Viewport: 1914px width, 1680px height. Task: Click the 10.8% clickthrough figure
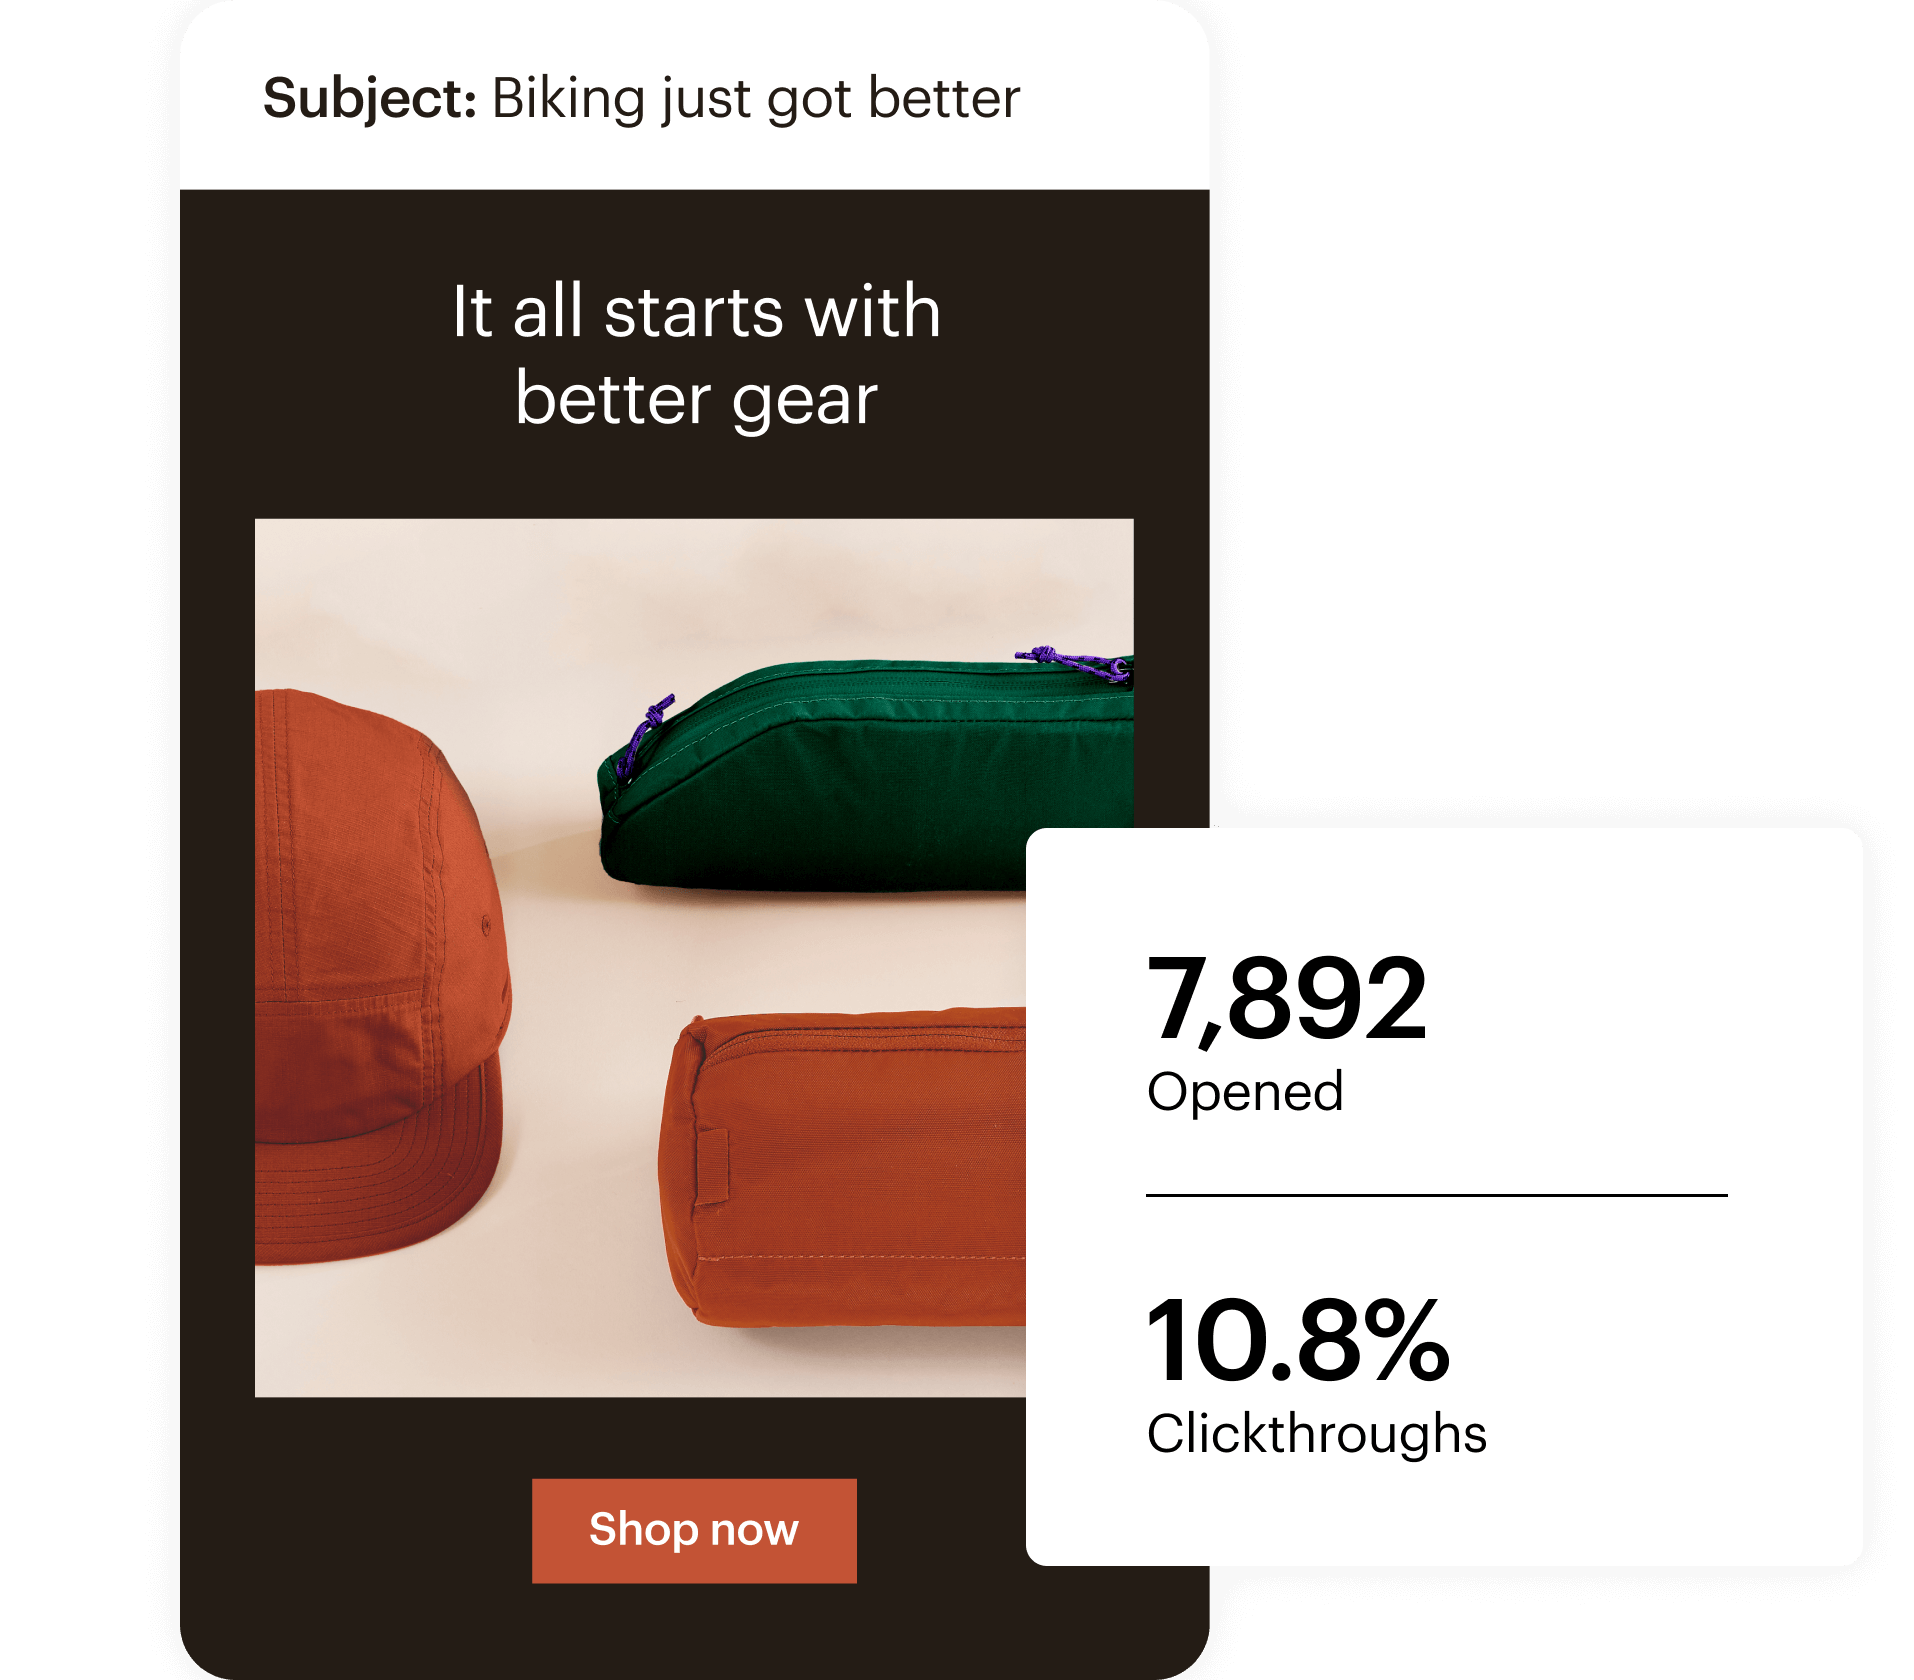pos(1298,1340)
